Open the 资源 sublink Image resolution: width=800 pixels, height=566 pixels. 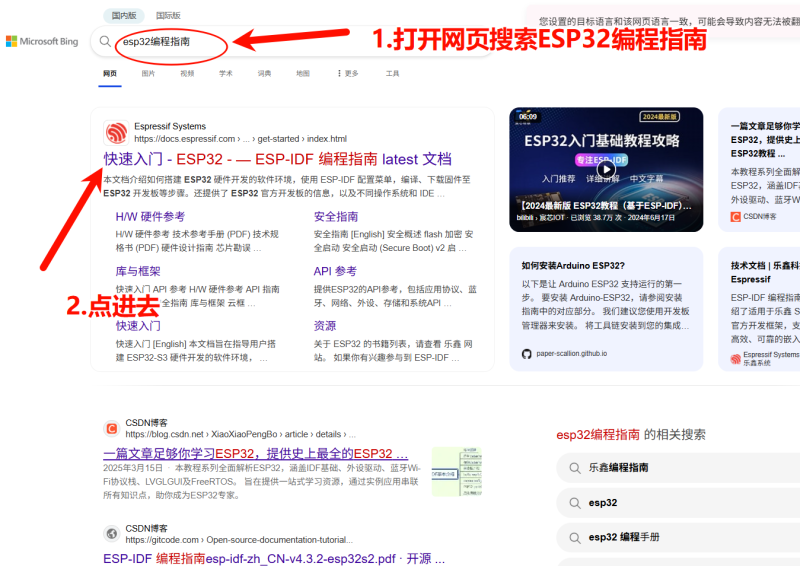tap(324, 326)
